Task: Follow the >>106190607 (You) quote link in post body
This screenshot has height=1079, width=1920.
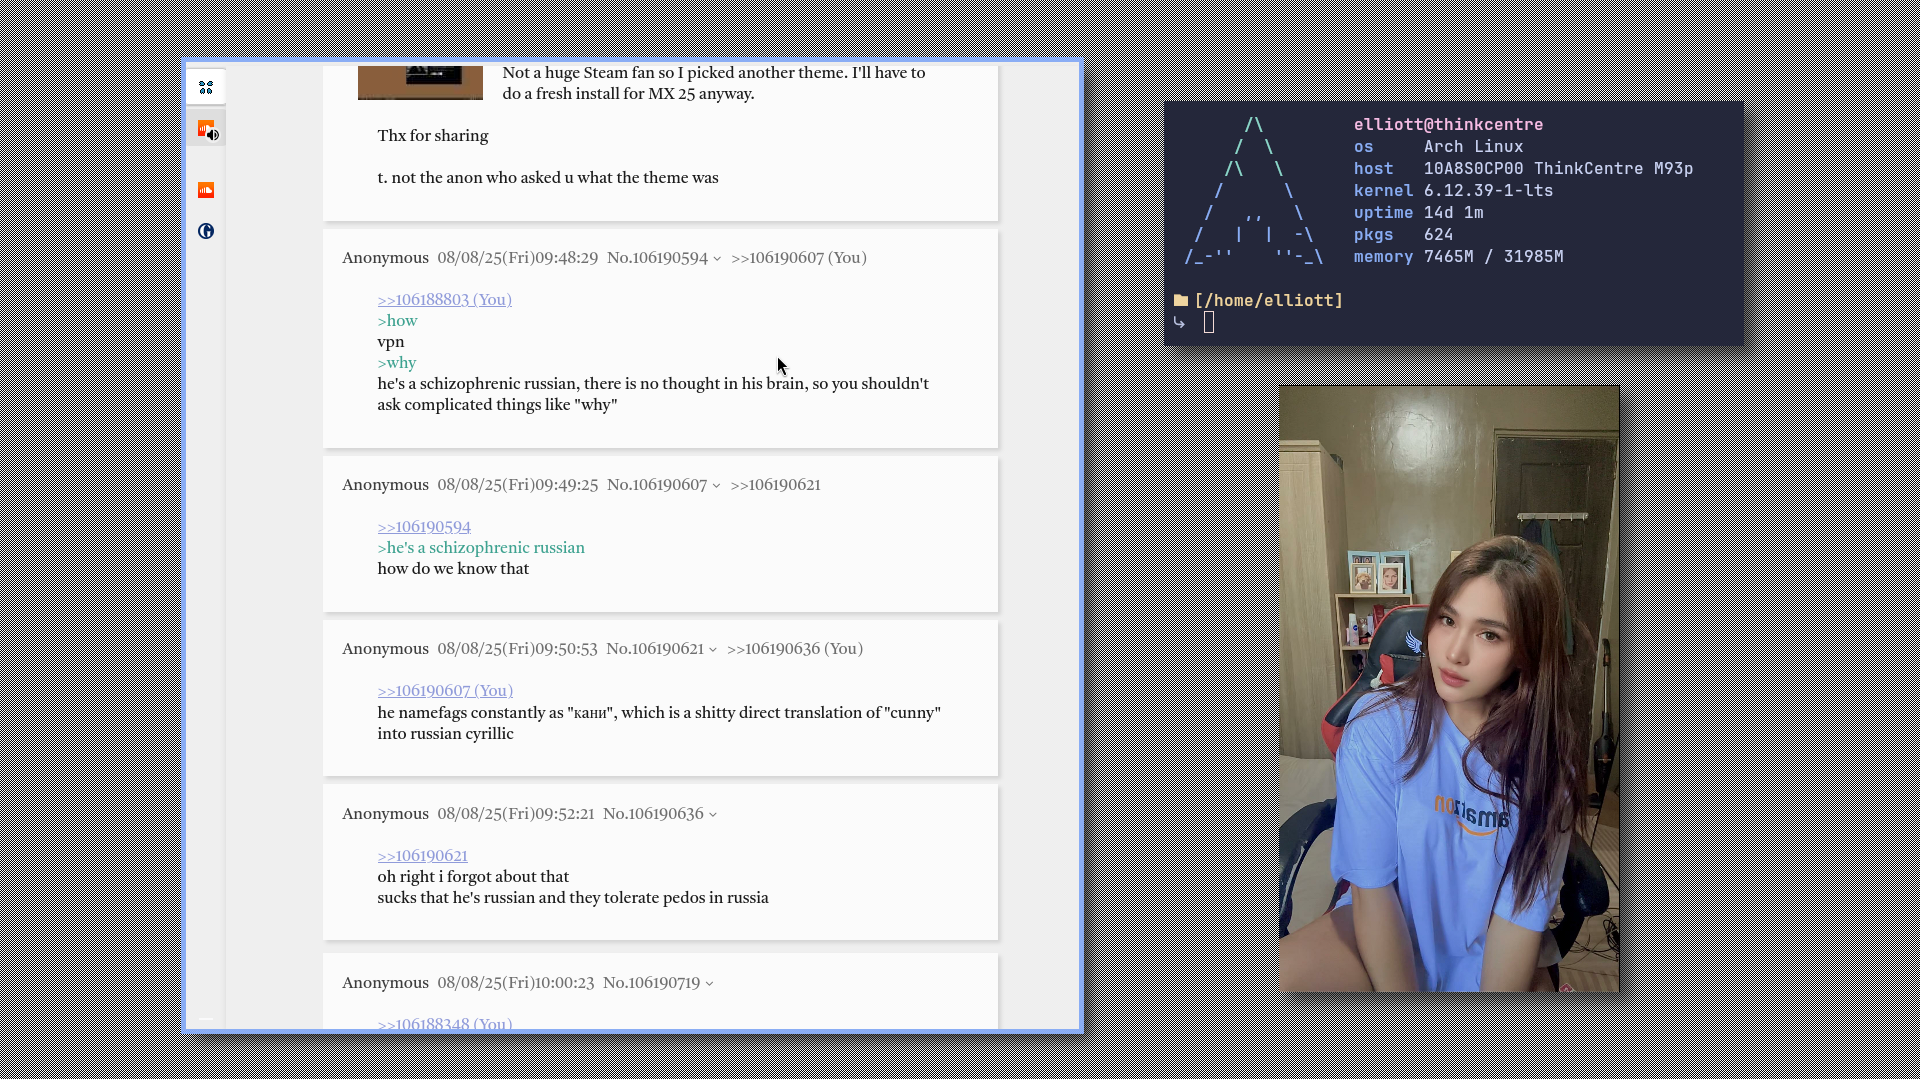Action: pyautogui.click(x=445, y=691)
